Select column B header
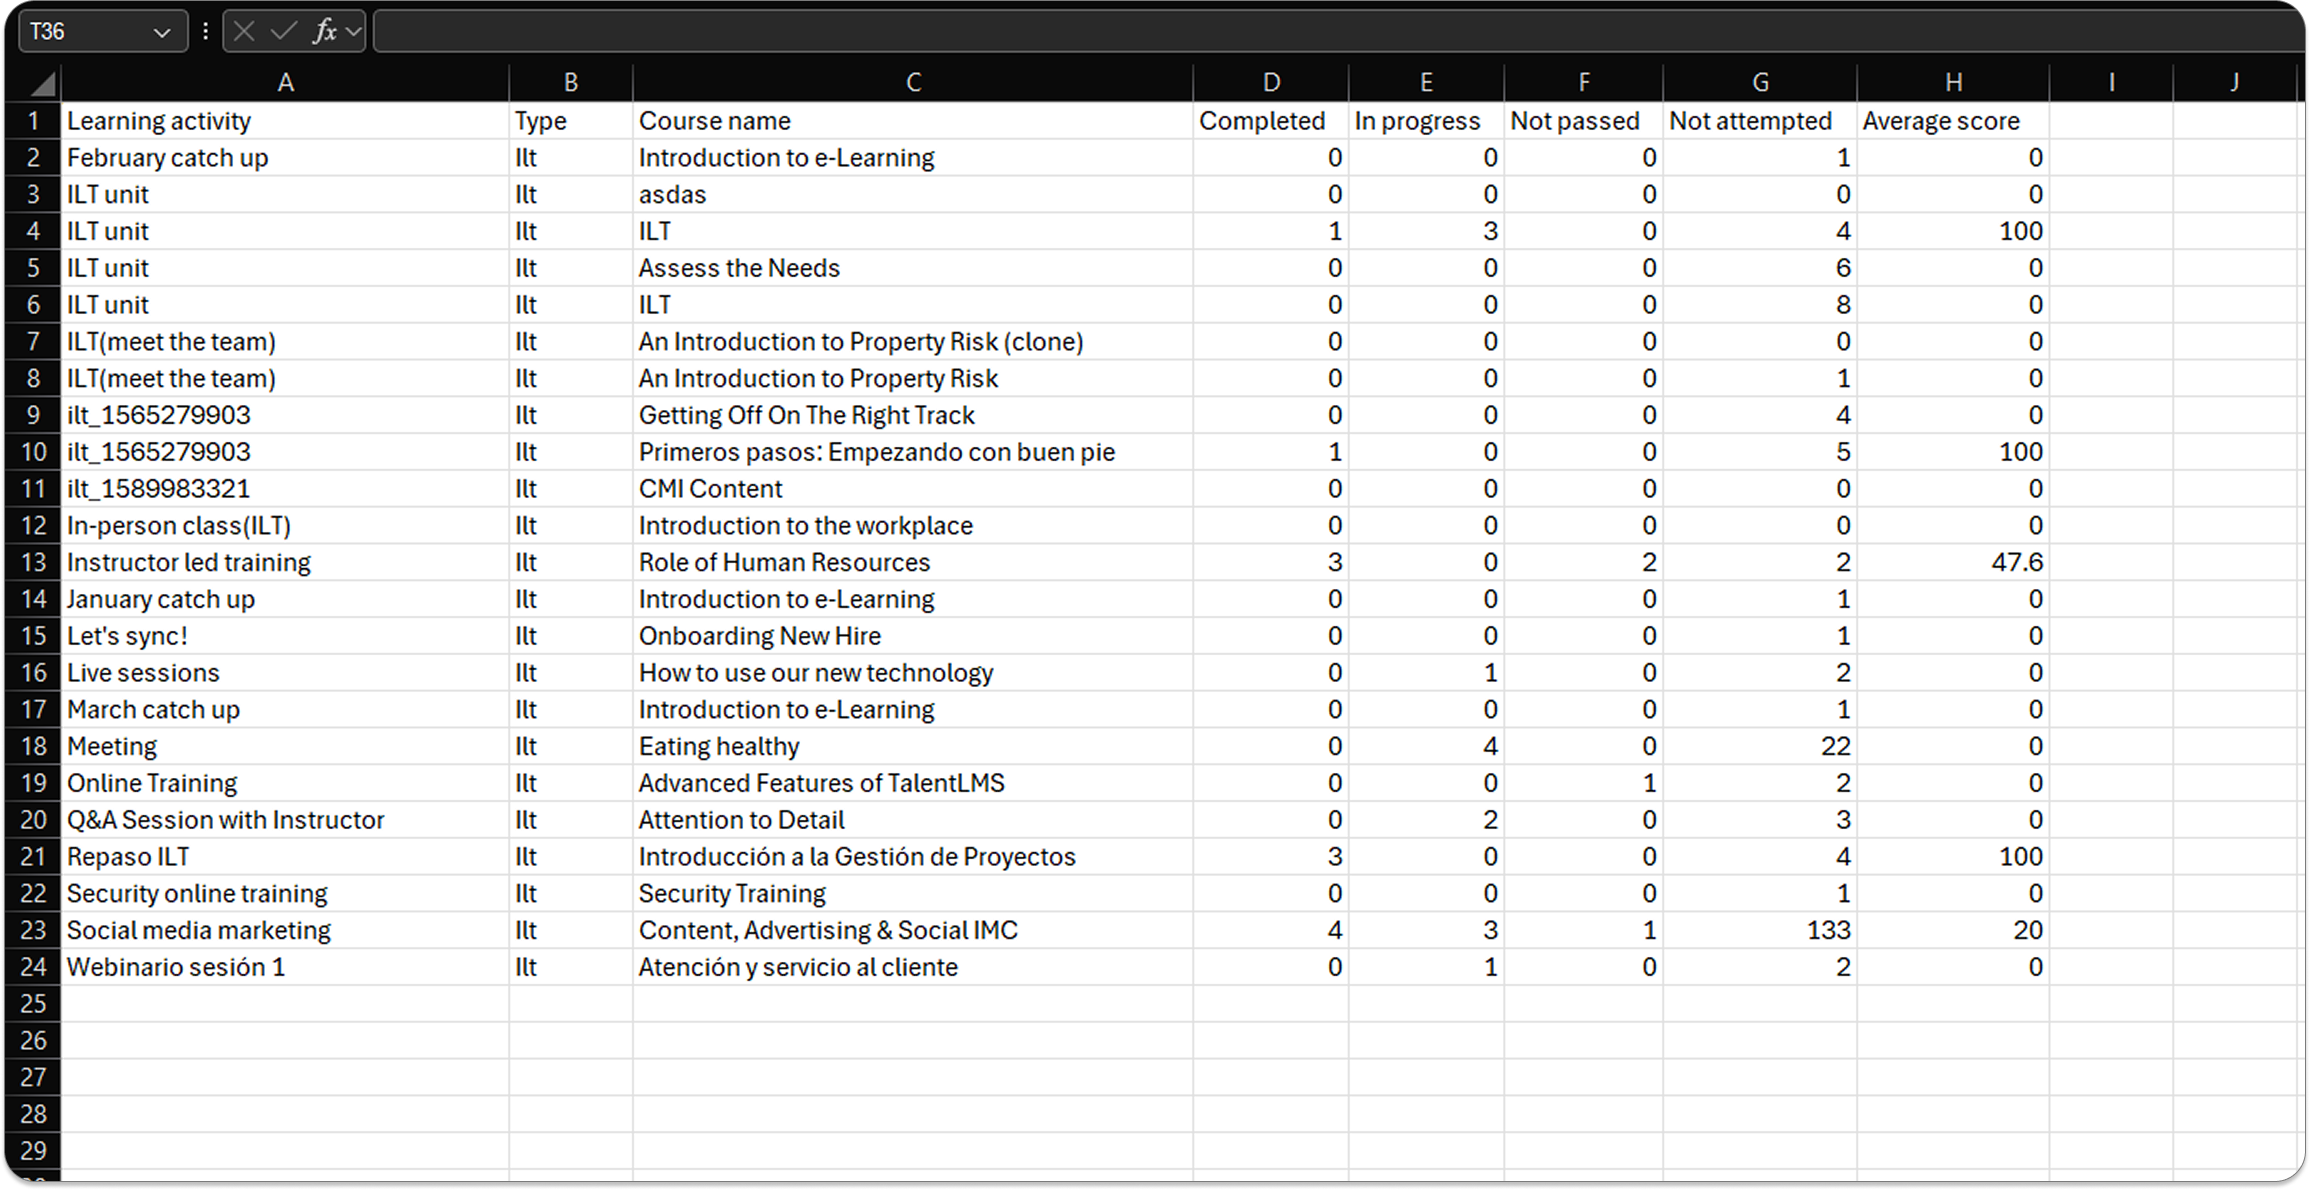This screenshot has height=1190, width=2310. click(571, 83)
